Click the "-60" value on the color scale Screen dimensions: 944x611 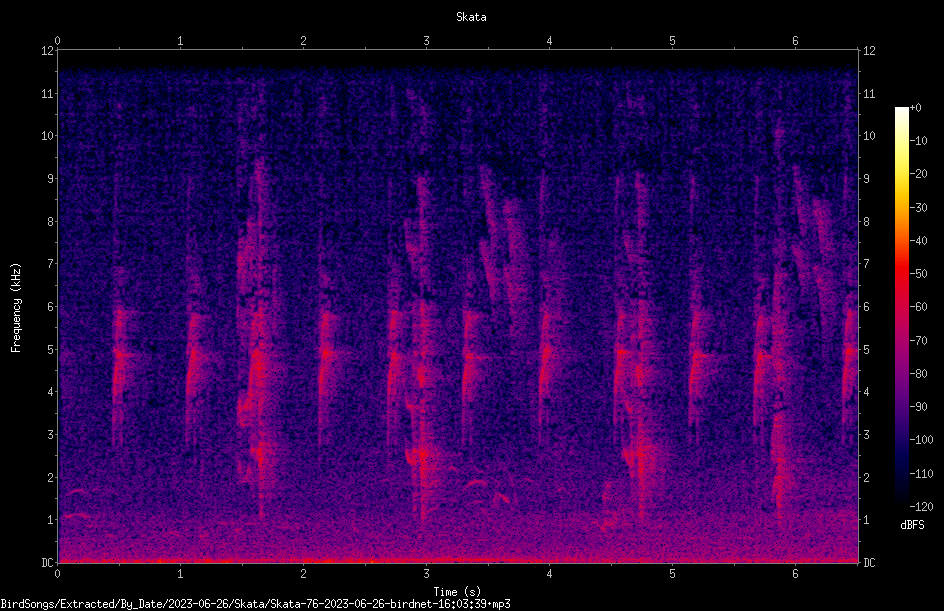pyautogui.click(x=919, y=307)
